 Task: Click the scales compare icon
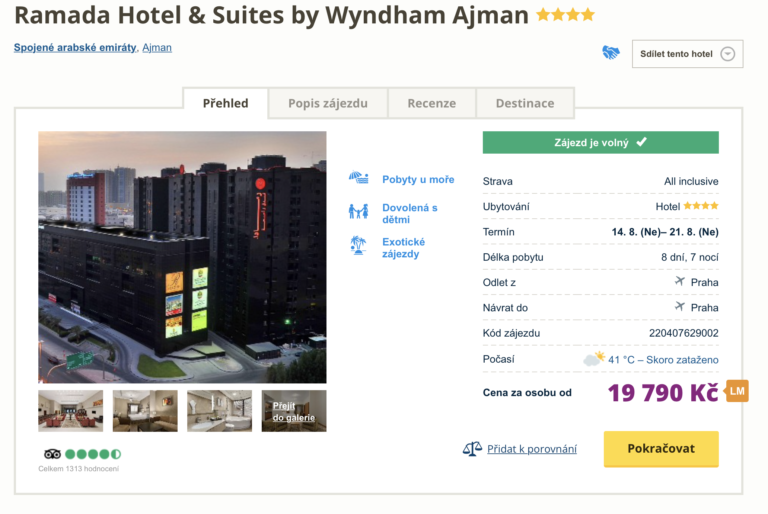pos(472,449)
